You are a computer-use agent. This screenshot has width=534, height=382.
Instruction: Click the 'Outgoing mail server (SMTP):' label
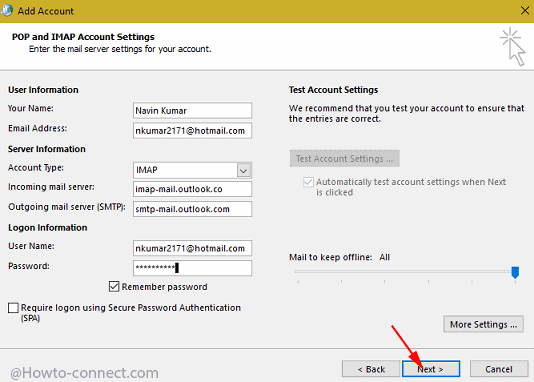point(67,207)
